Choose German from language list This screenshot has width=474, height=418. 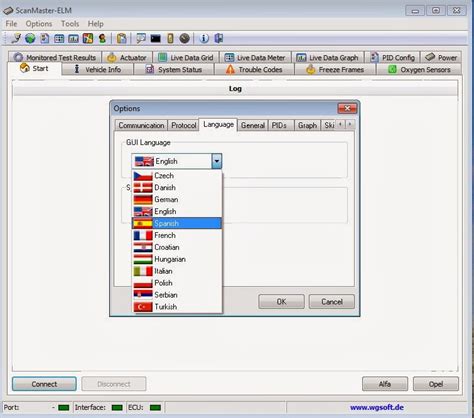177,200
